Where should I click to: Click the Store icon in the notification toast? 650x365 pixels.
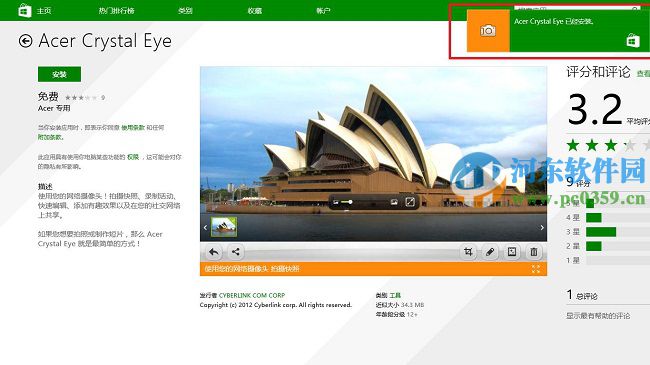tap(633, 41)
